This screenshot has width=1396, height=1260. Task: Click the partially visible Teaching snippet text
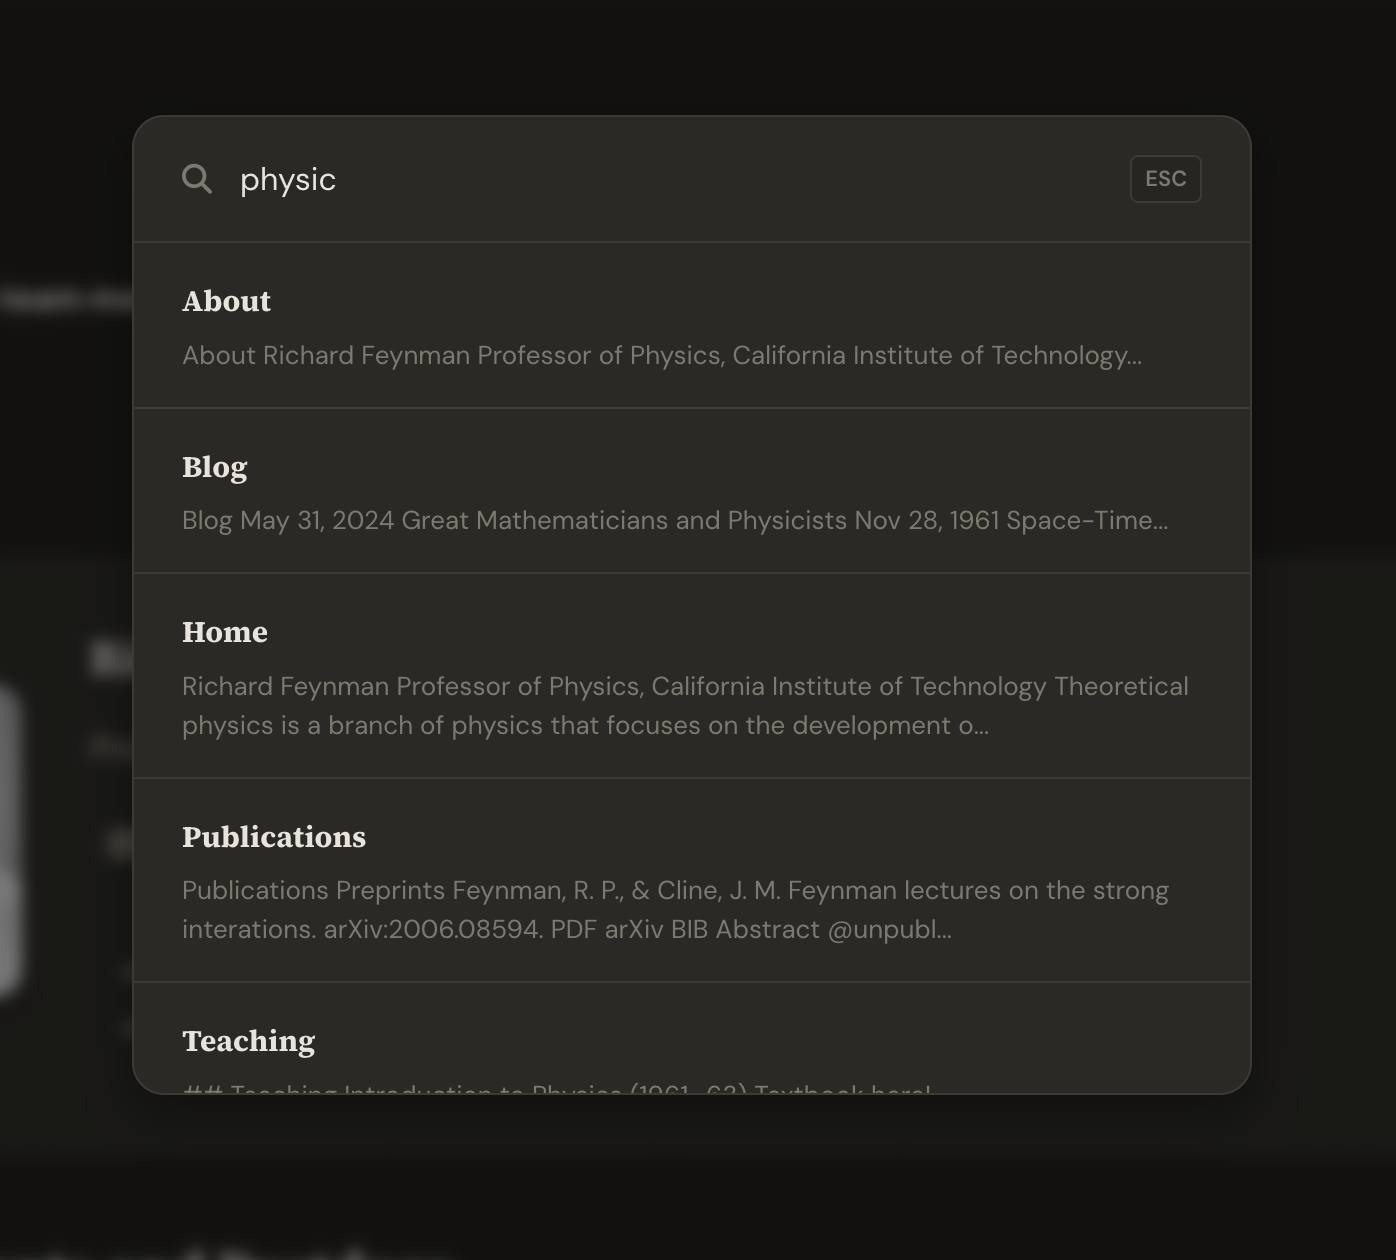[x=557, y=1087]
